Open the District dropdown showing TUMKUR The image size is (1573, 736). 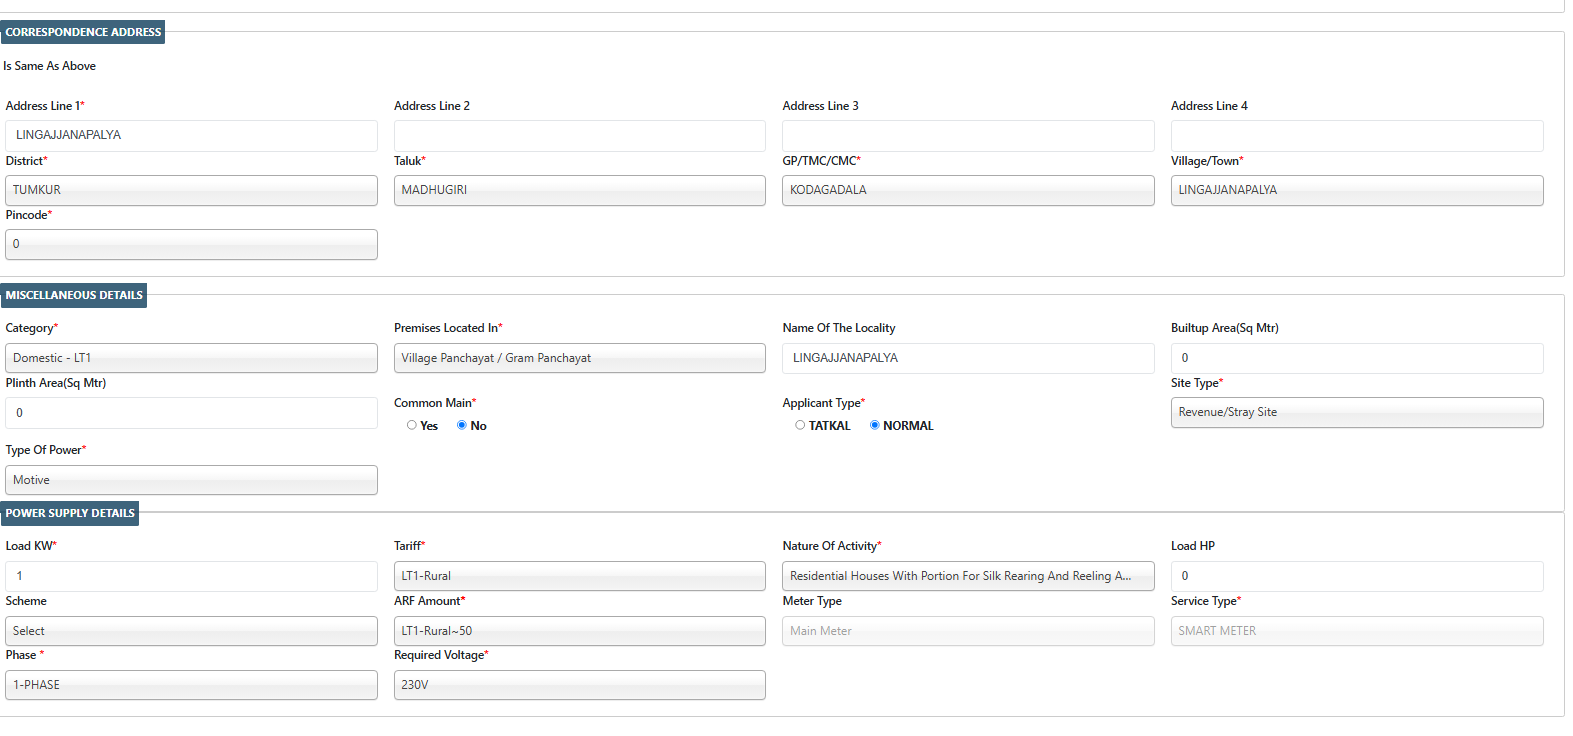[191, 190]
